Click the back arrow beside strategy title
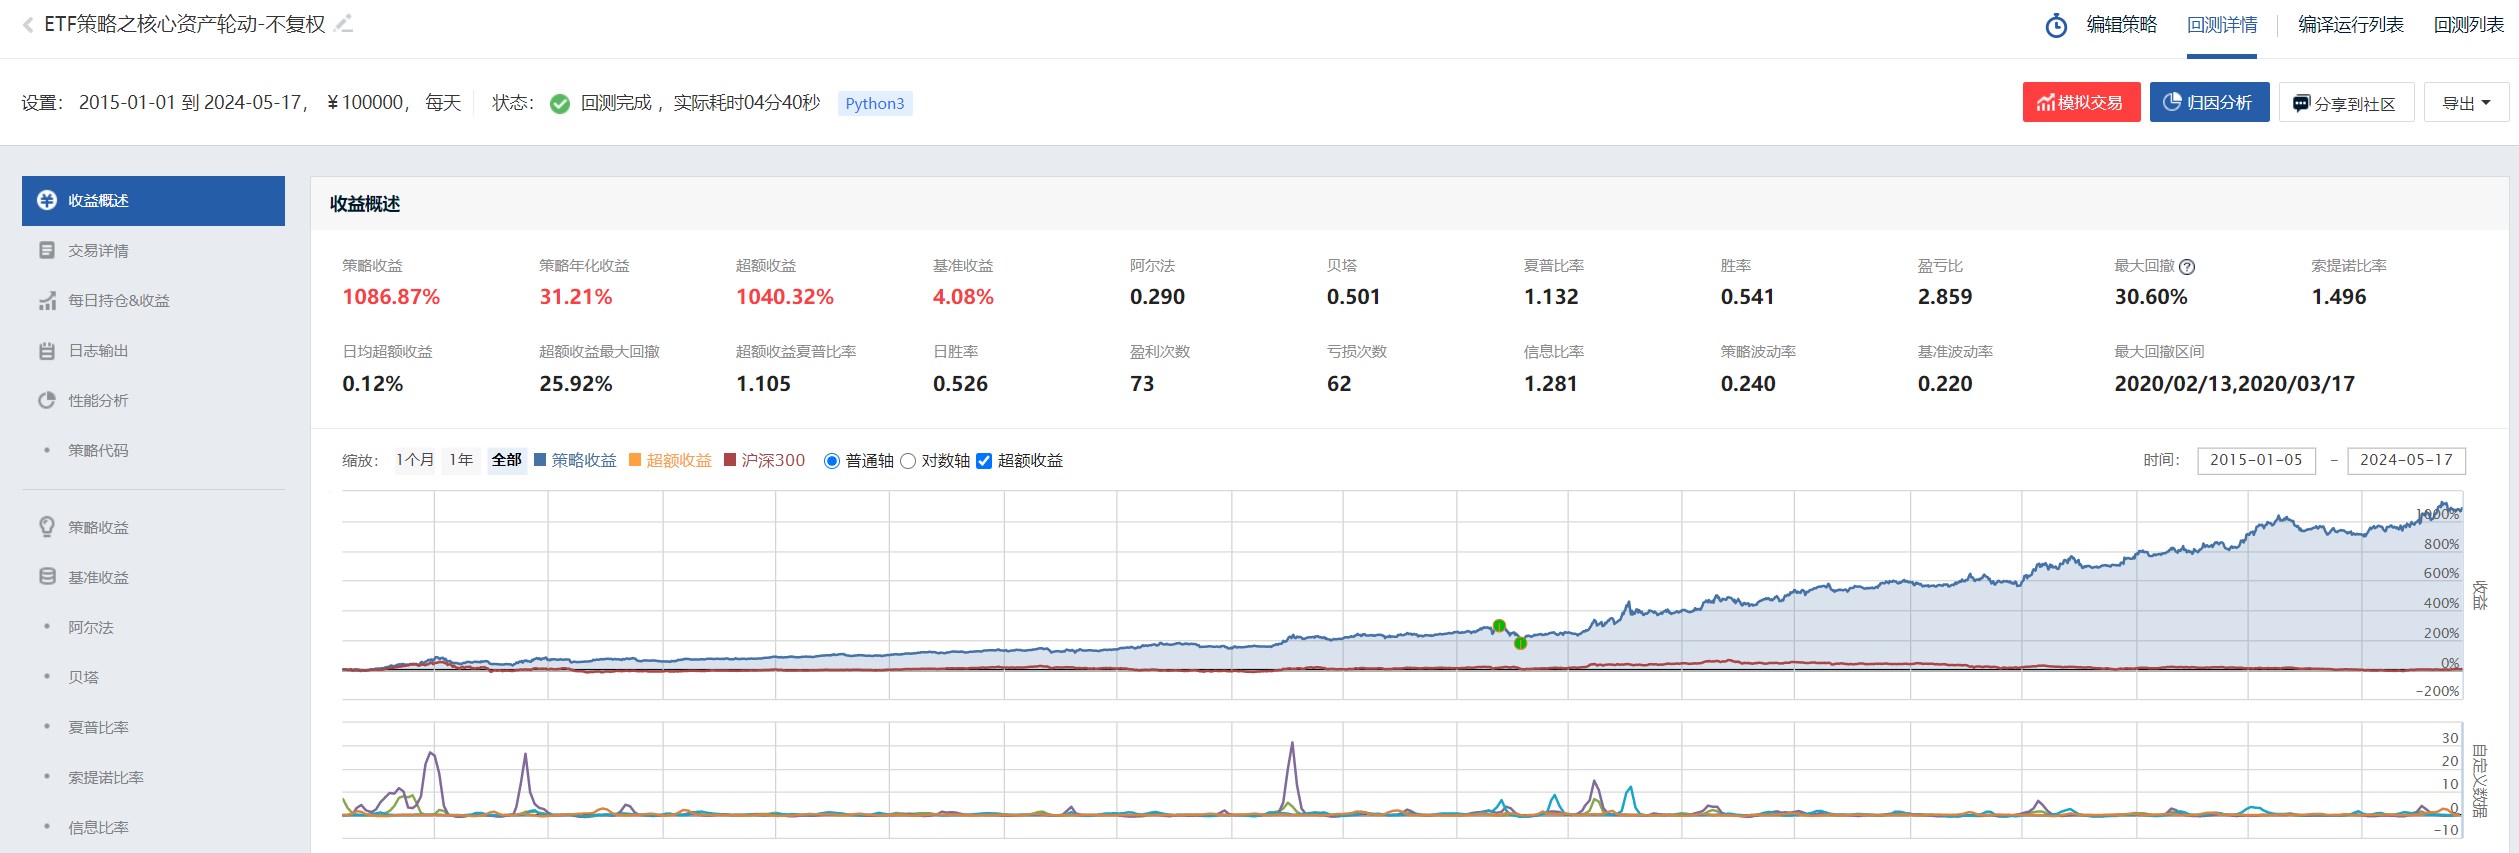This screenshot has width=2519, height=853. coord(28,25)
